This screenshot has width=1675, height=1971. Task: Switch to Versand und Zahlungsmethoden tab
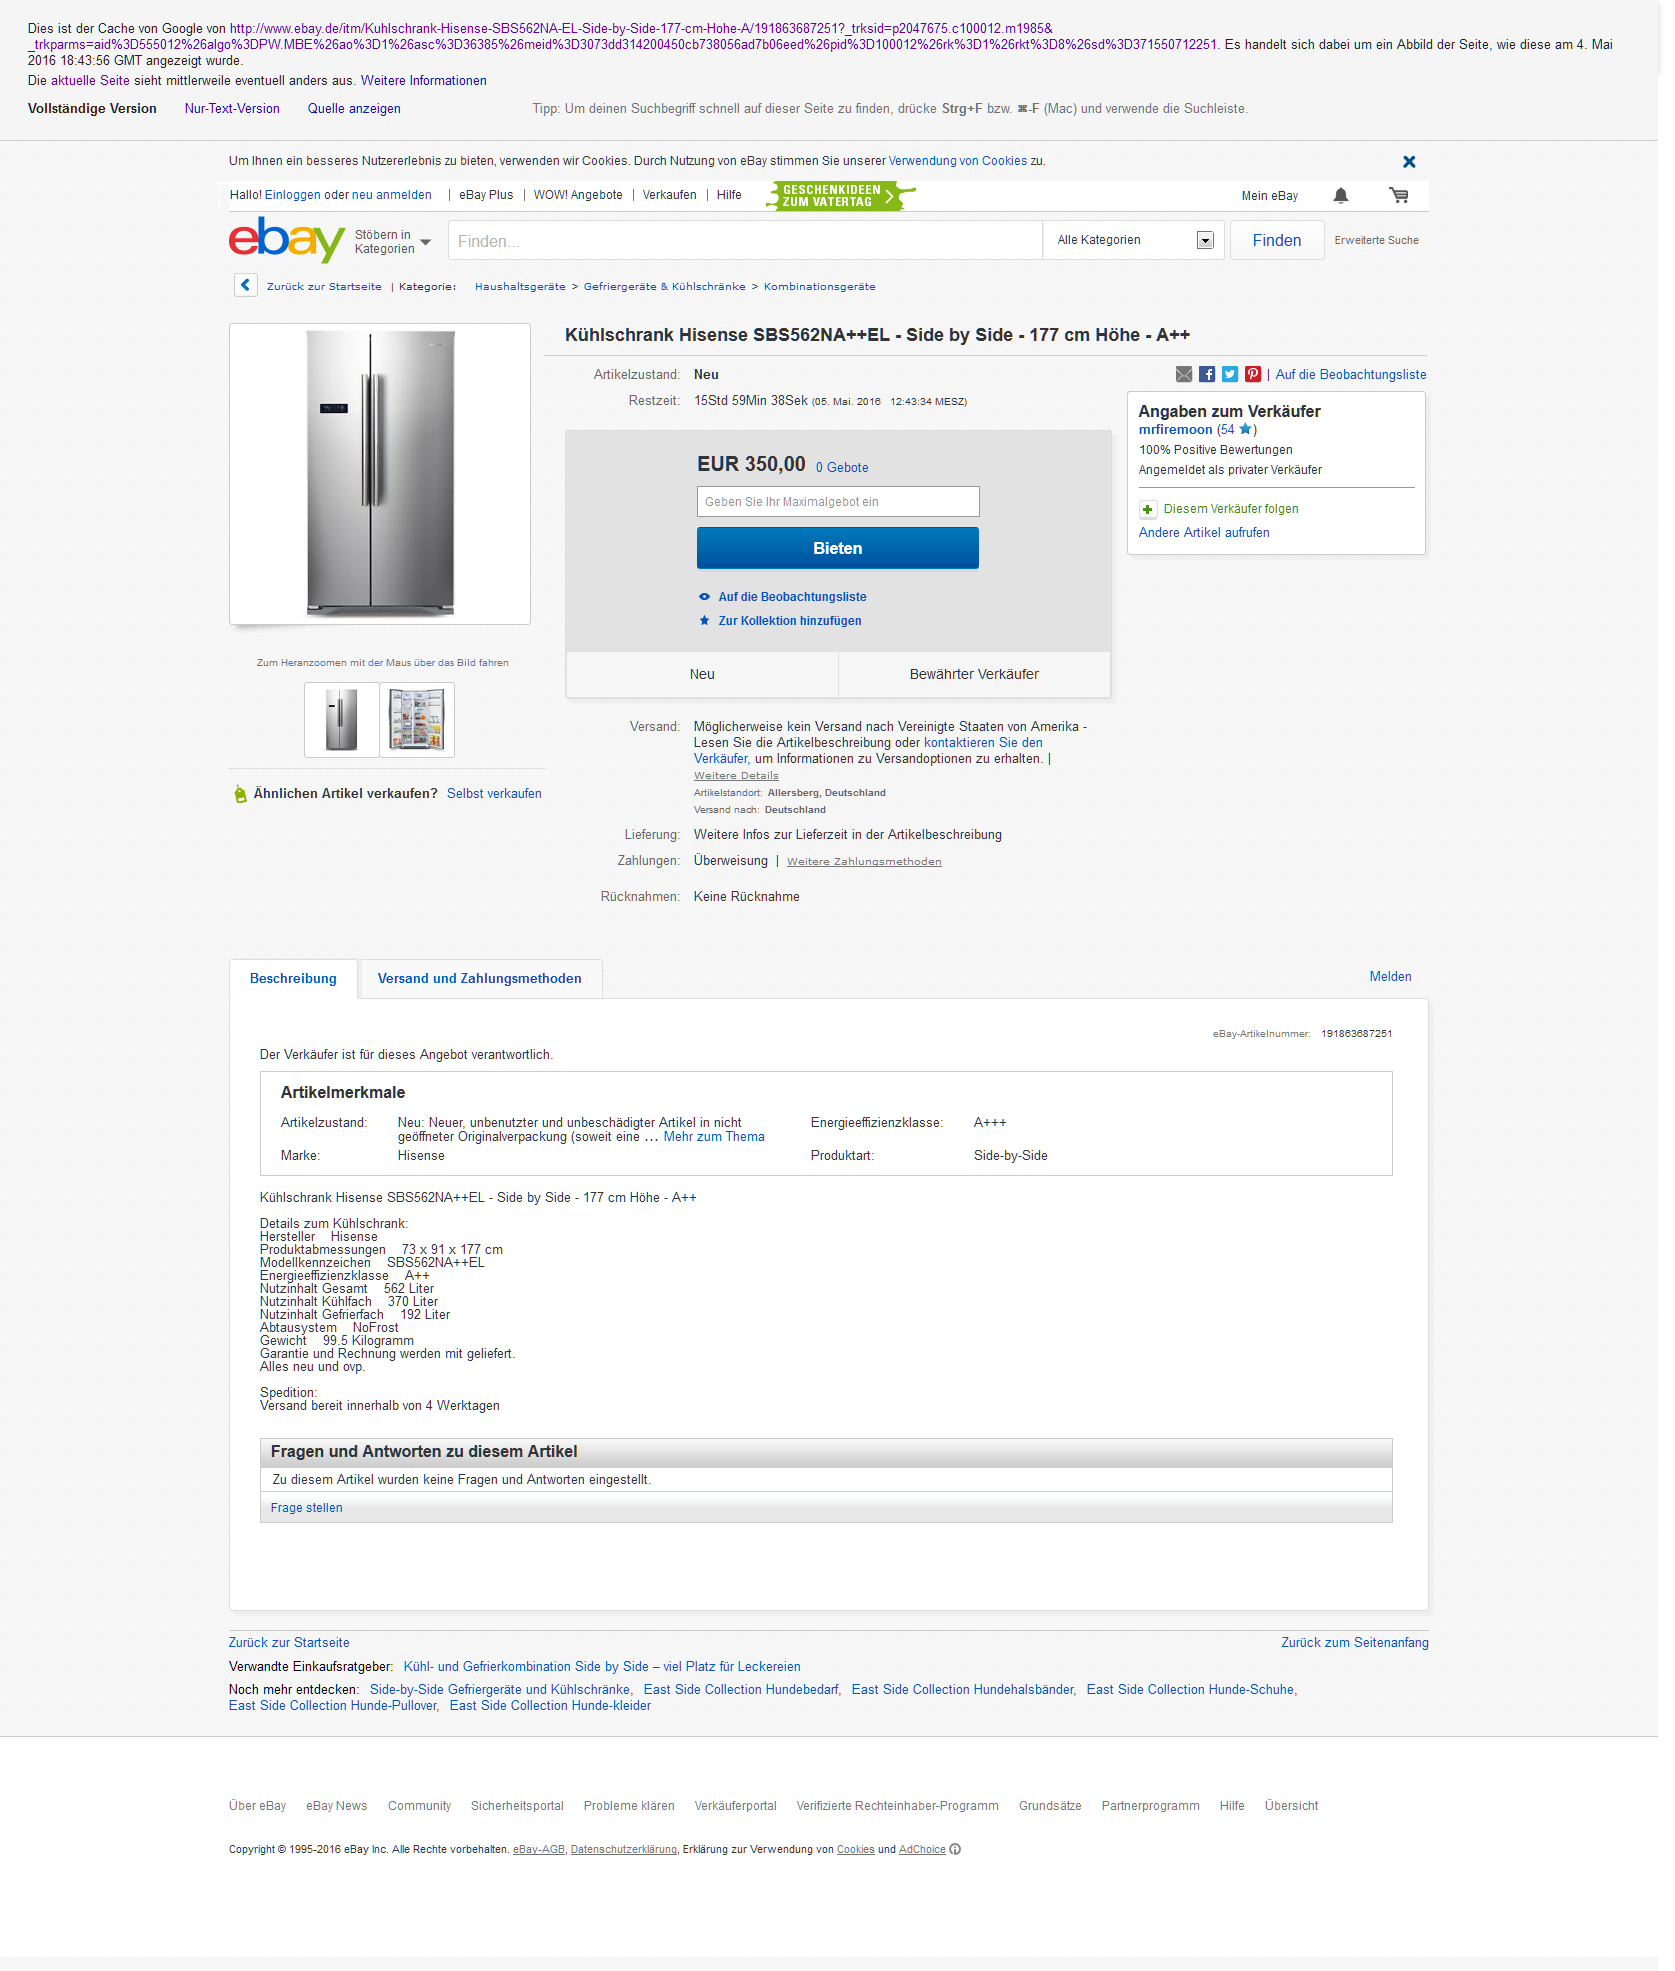tap(479, 979)
